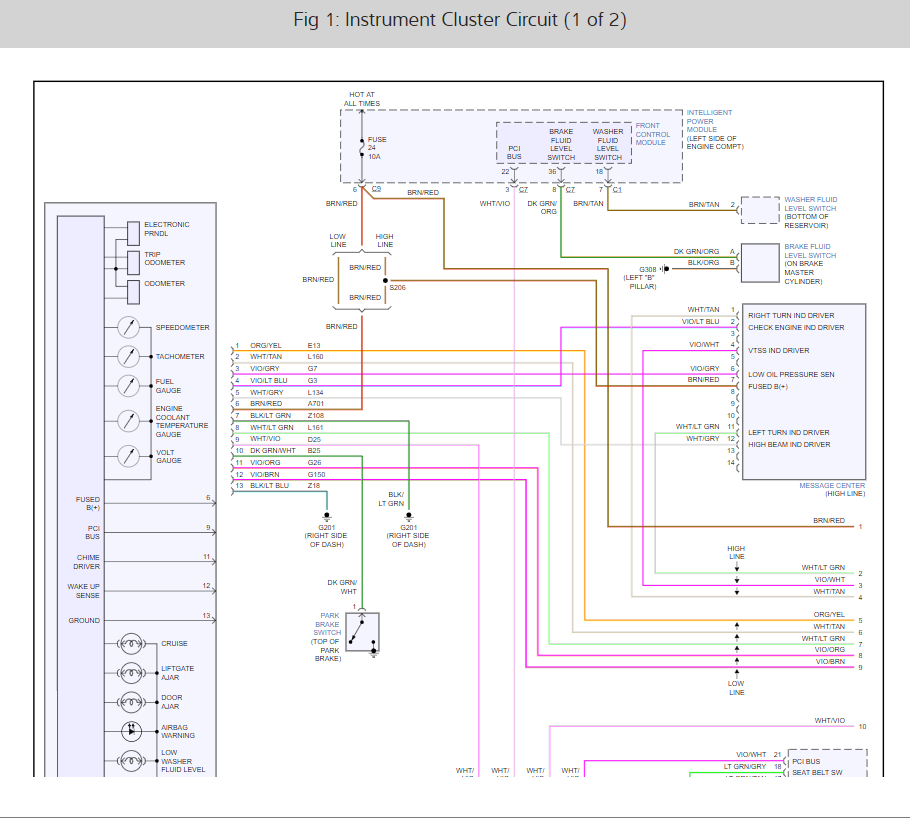
Task: Click CHECK ENGINE IND DRIVER text
Action: [796, 327]
